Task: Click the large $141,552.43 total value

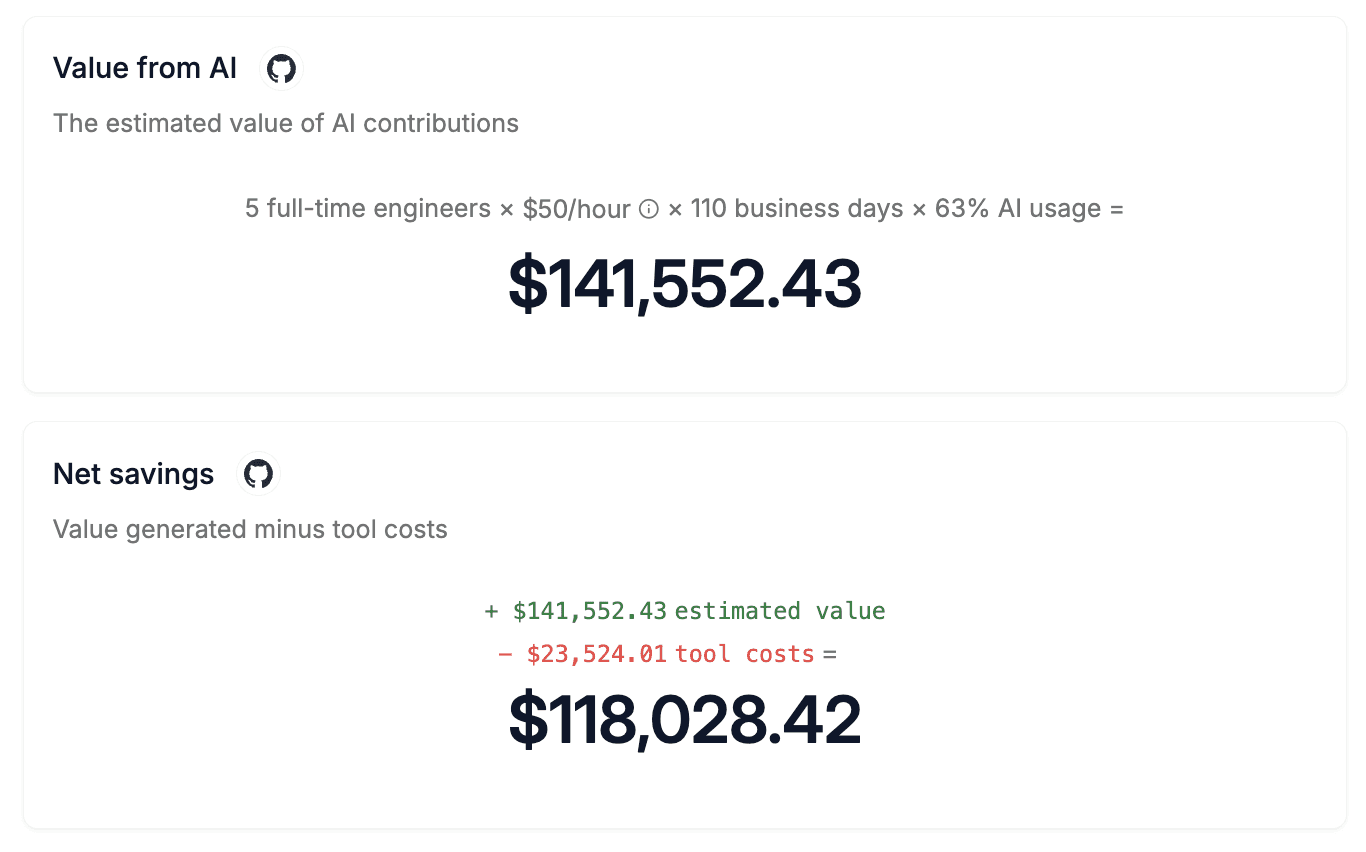Action: point(684,285)
